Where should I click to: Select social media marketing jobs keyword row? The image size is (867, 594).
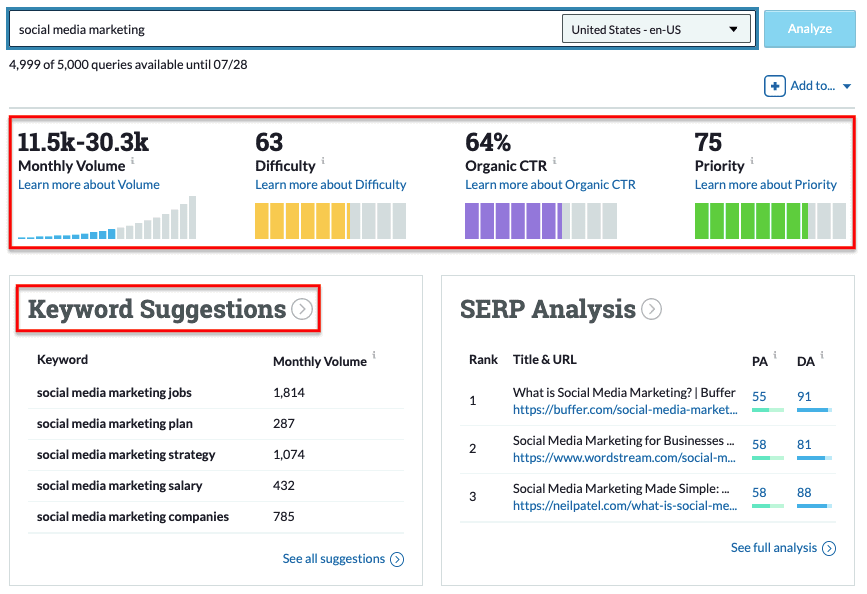click(x=114, y=393)
